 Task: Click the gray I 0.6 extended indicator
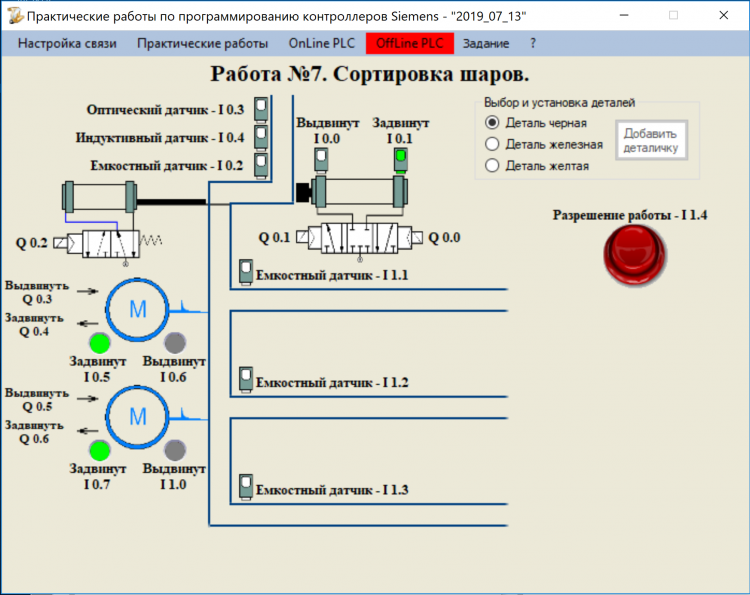tap(175, 342)
